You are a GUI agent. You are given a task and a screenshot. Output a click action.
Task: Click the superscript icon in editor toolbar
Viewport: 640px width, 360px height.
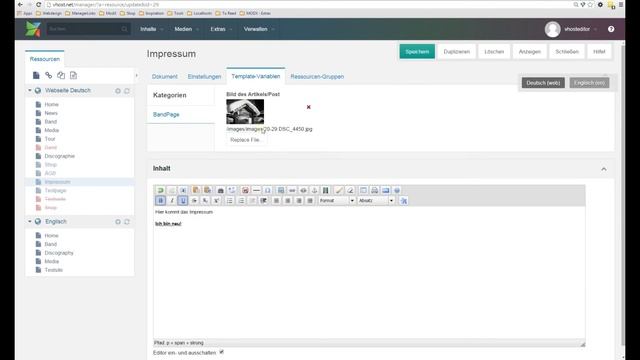click(216, 200)
